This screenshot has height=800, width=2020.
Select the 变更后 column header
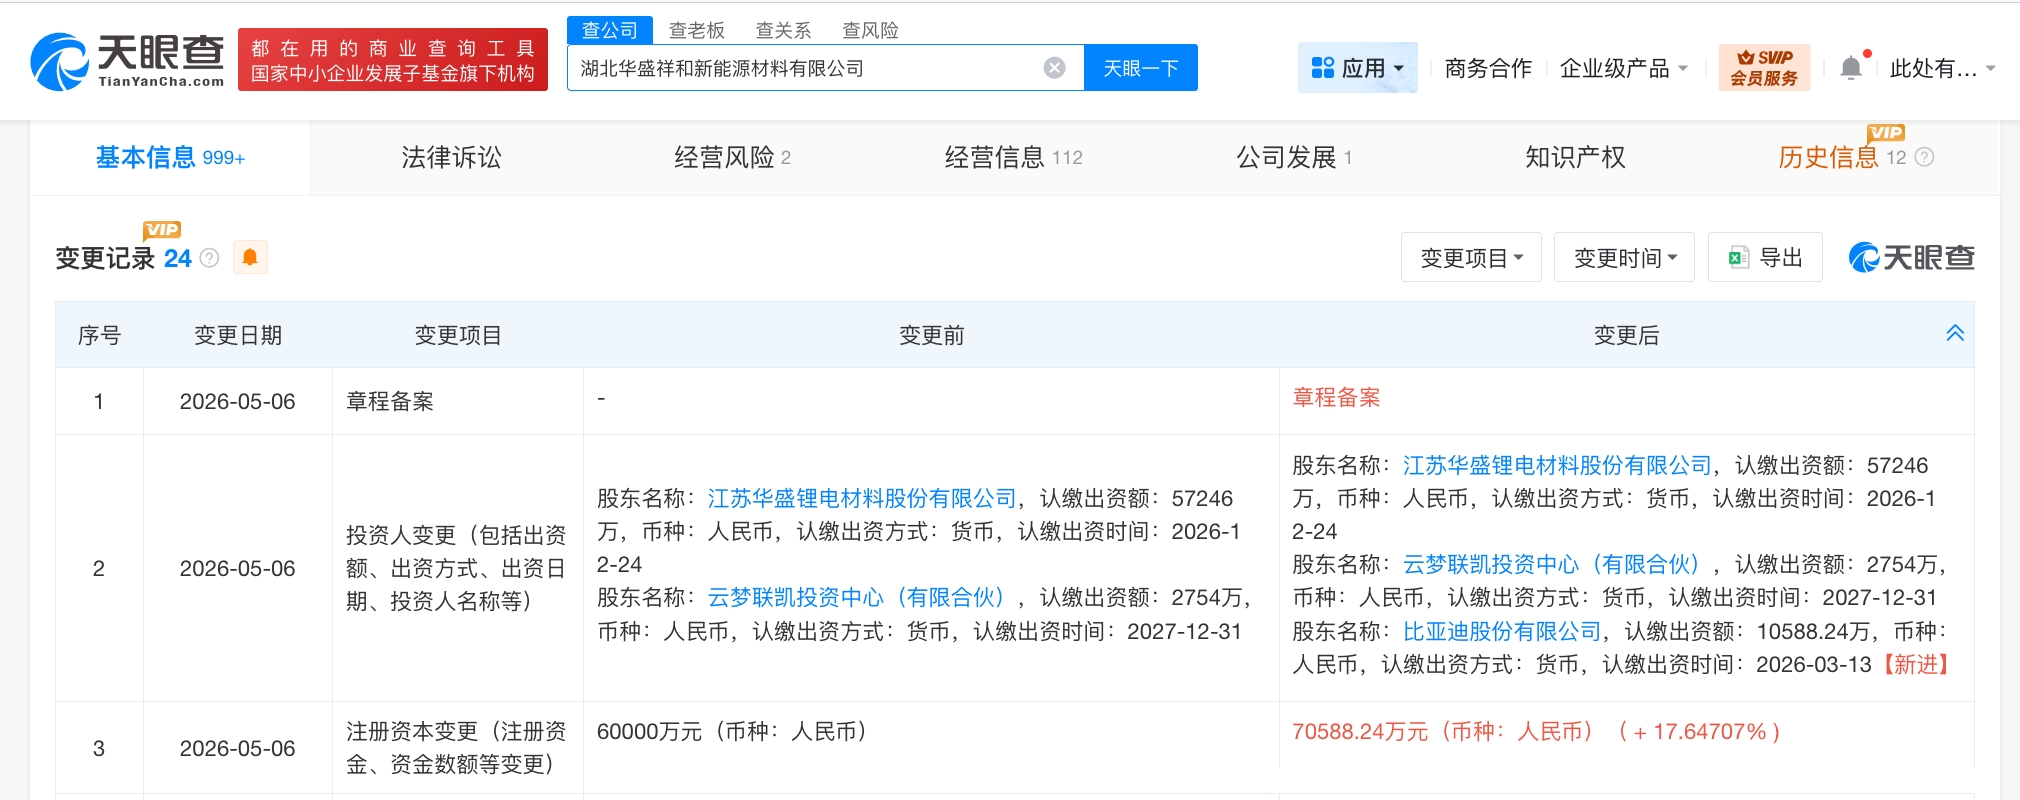point(1626,335)
